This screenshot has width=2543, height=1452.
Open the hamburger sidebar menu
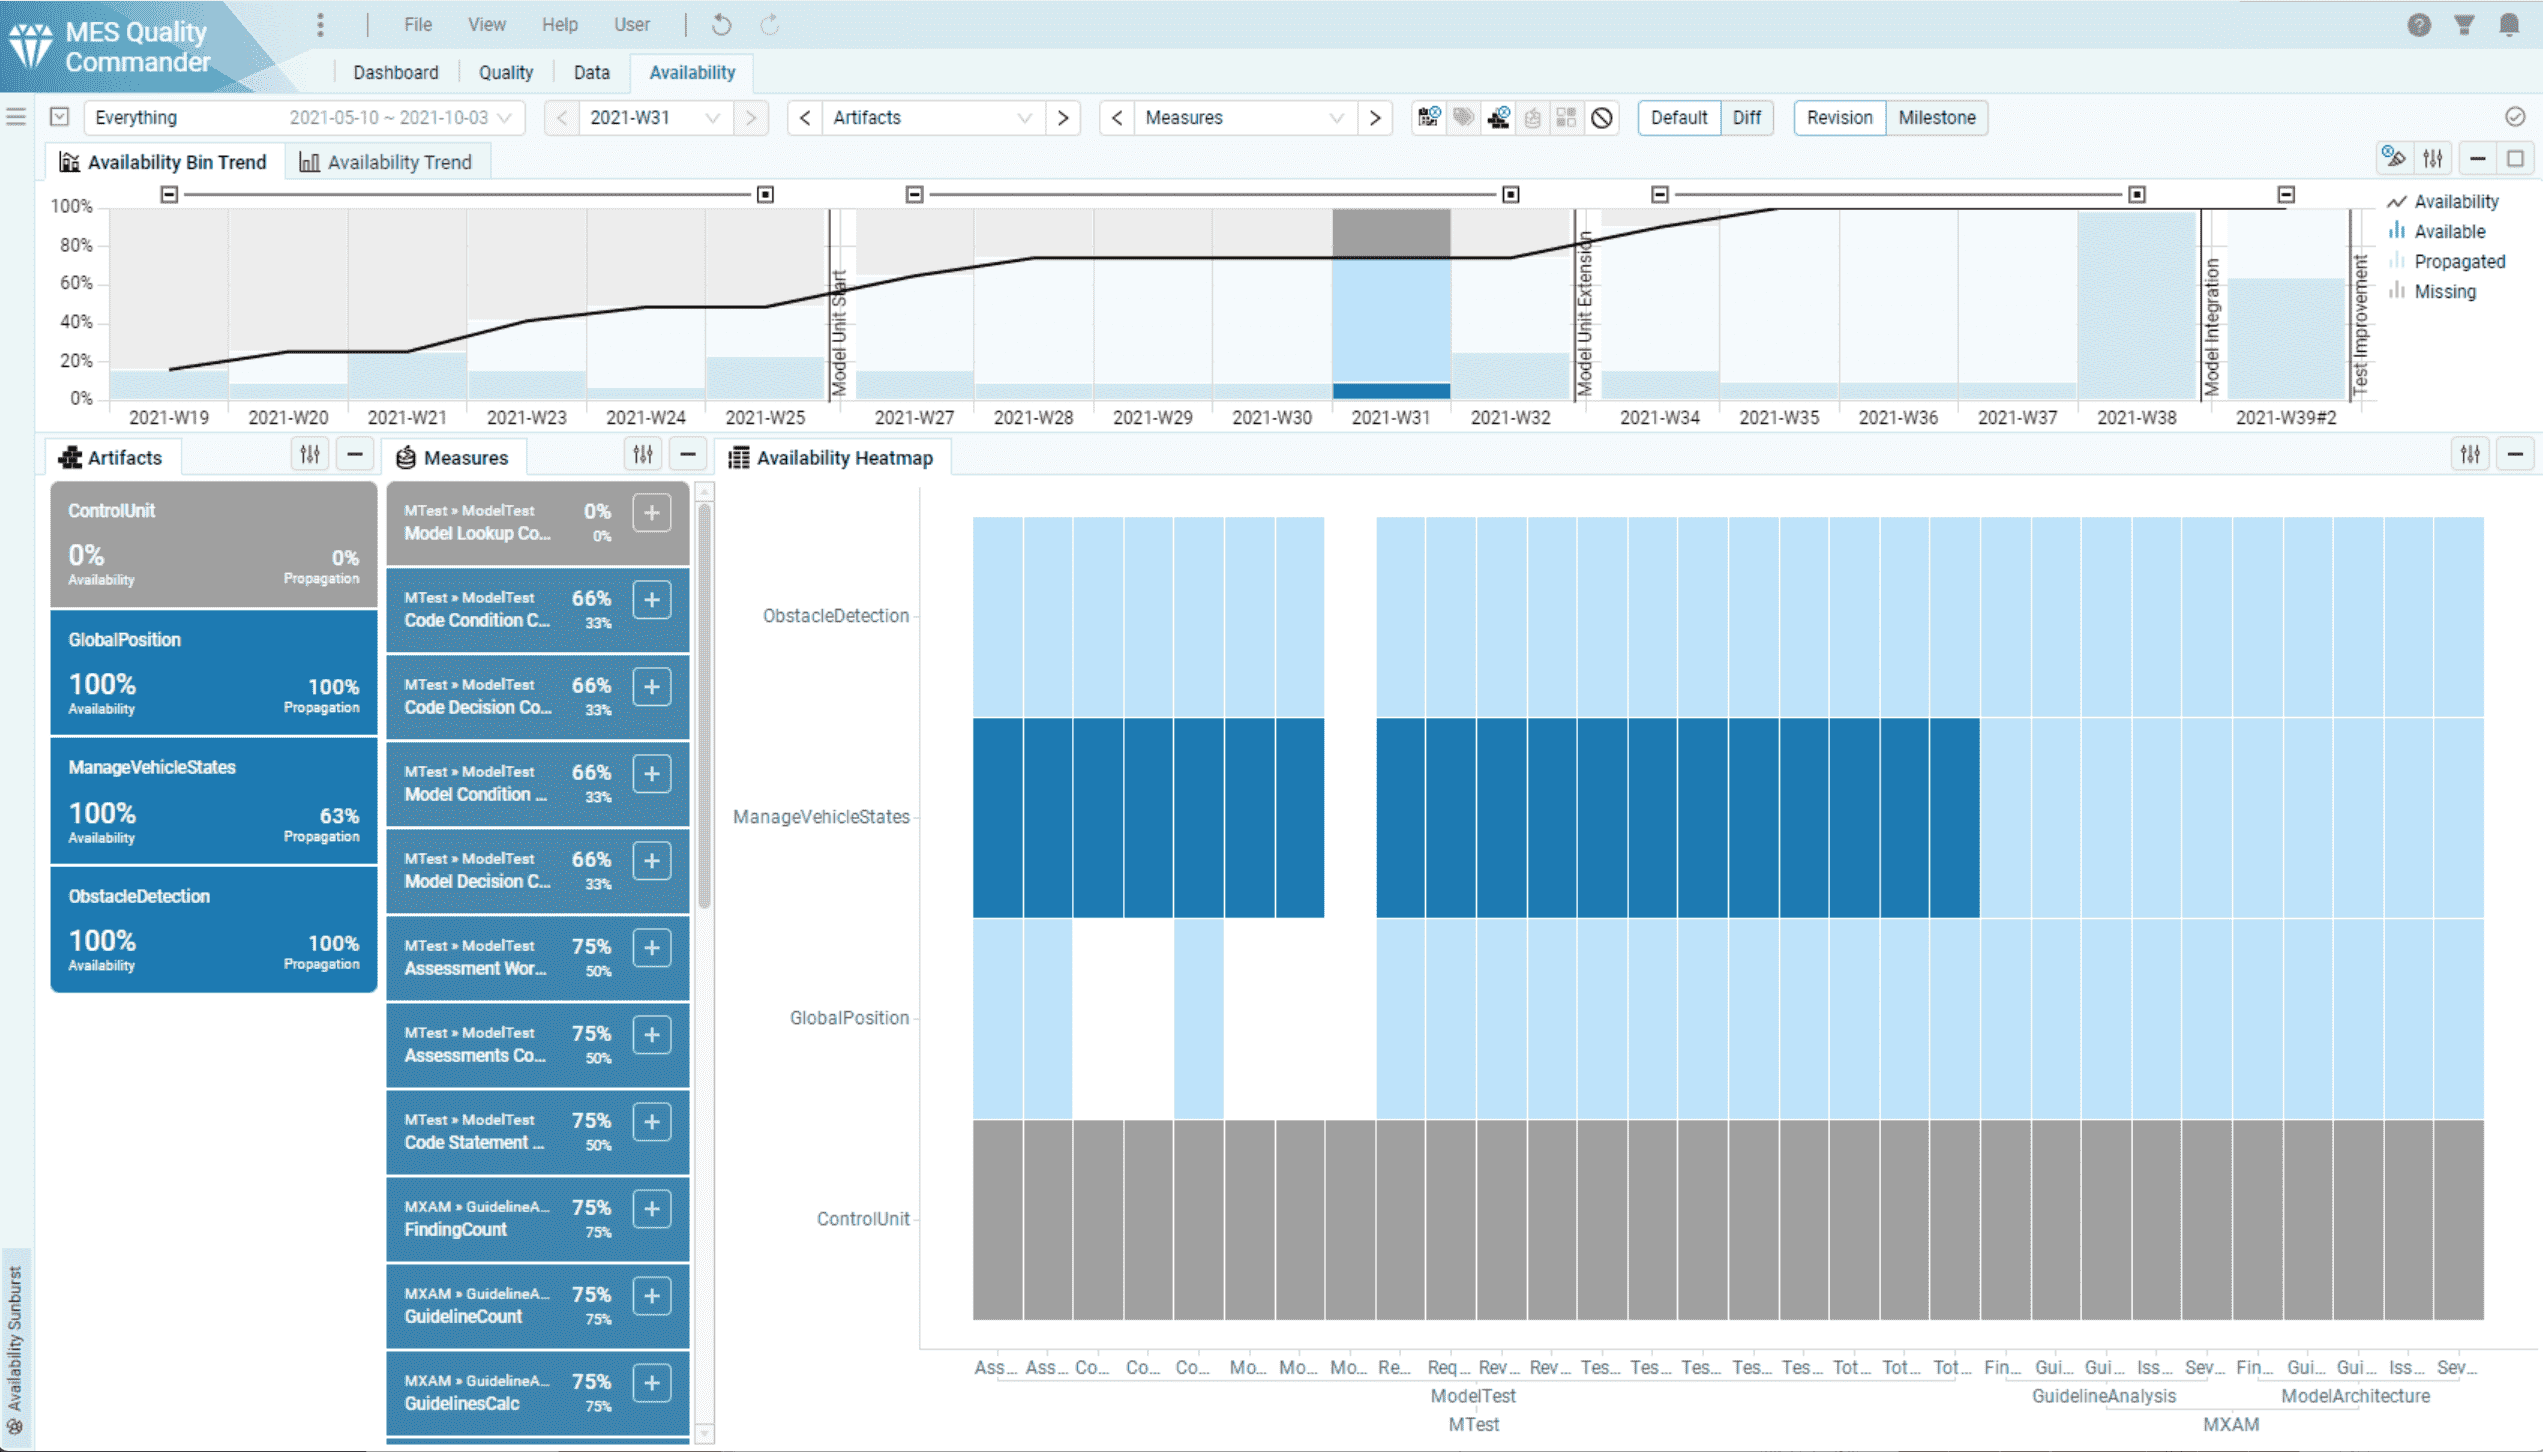[x=16, y=117]
